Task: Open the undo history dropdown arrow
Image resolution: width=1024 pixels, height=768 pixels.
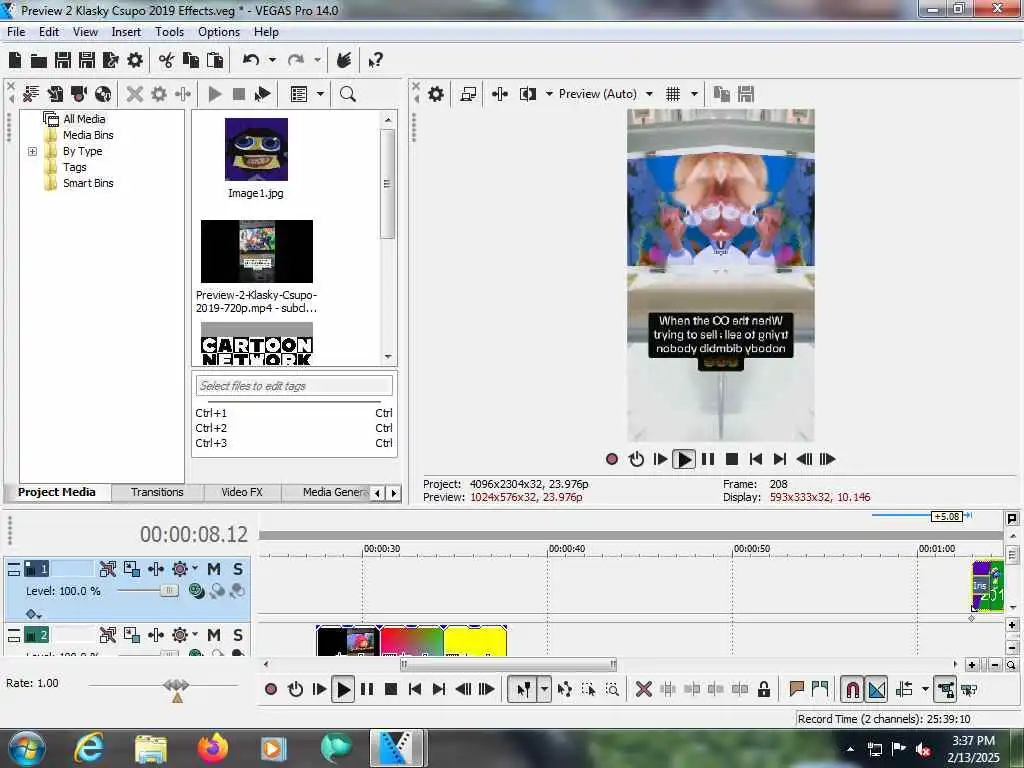Action: coord(272,61)
